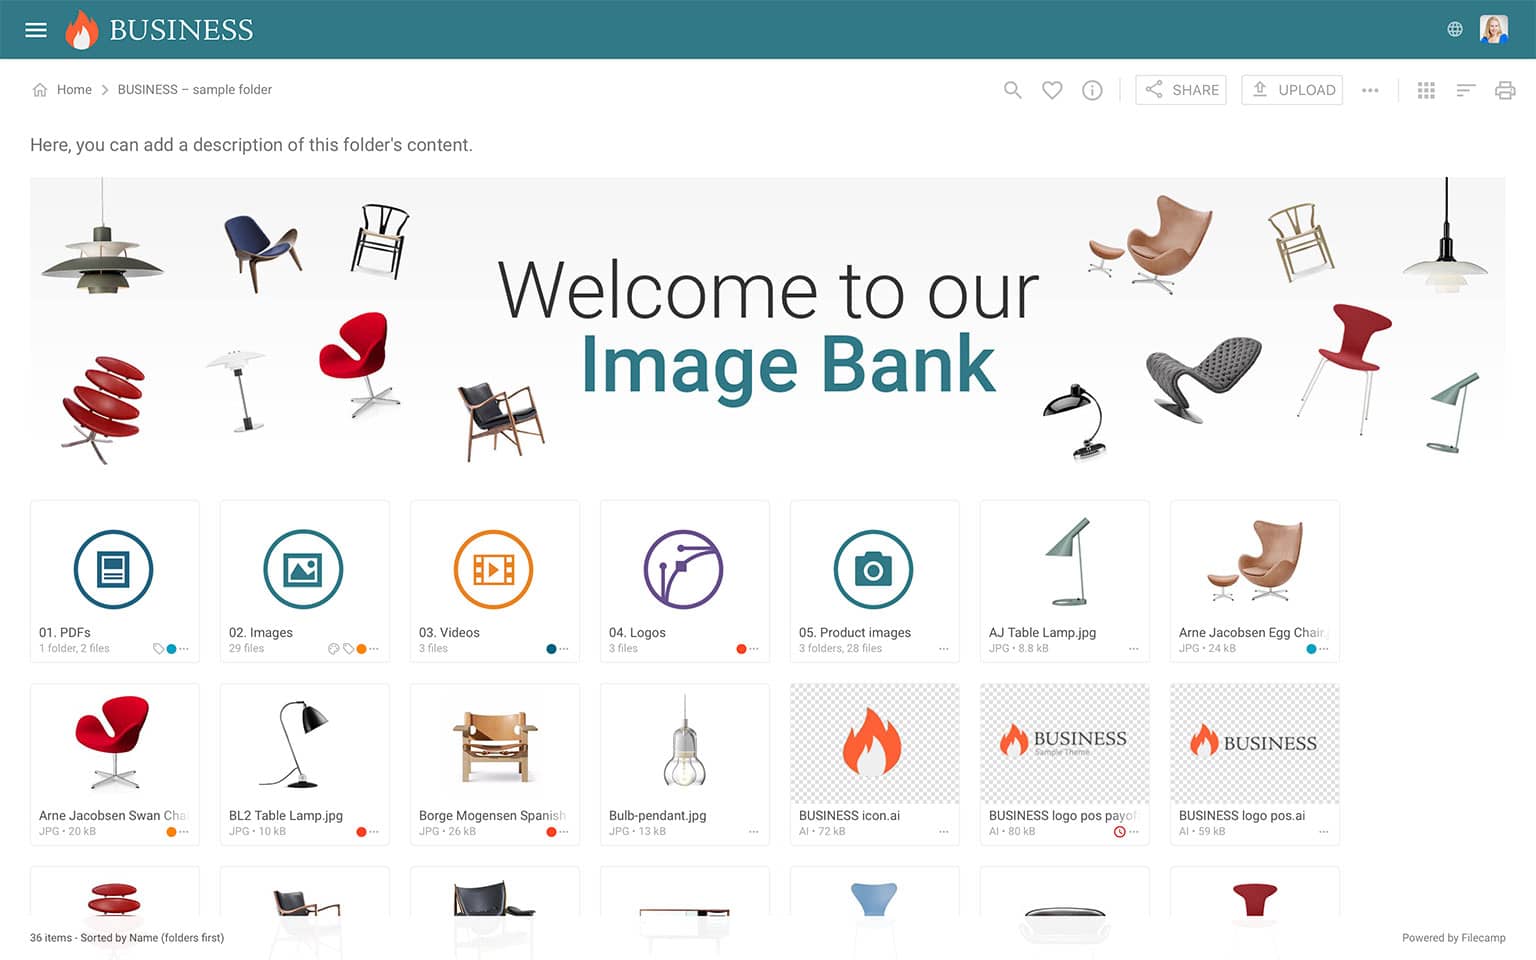Image resolution: width=1536 pixels, height=960 pixels.
Task: Click the heart favorites icon
Action: click(1052, 90)
